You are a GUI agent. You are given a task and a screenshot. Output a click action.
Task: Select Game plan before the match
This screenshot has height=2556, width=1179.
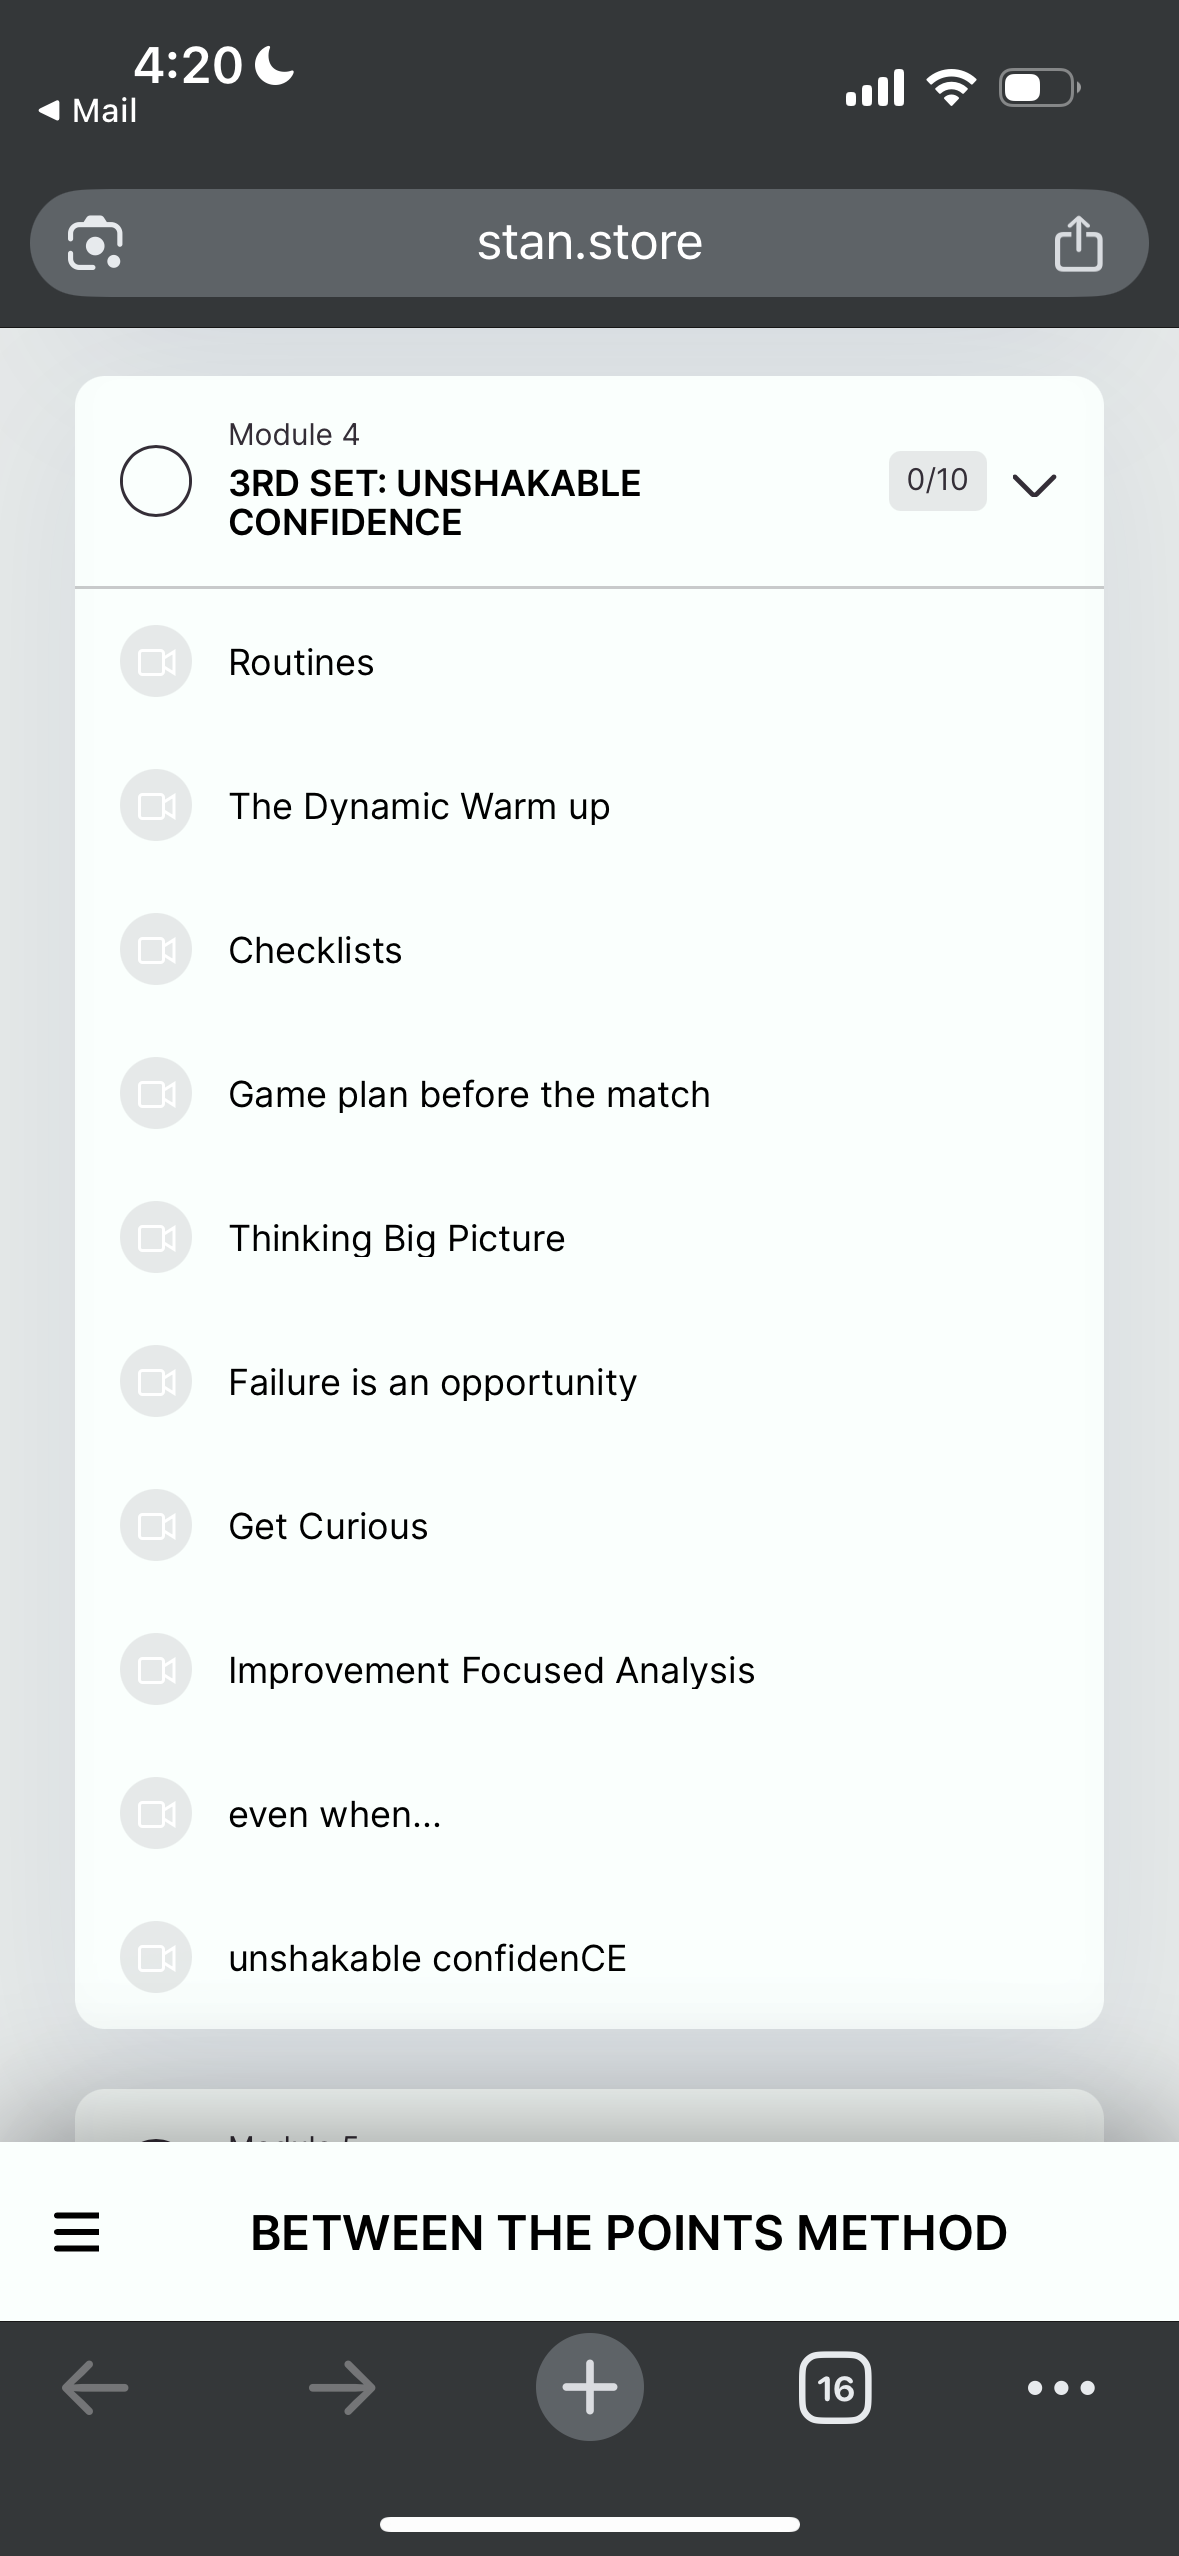pos(469,1094)
